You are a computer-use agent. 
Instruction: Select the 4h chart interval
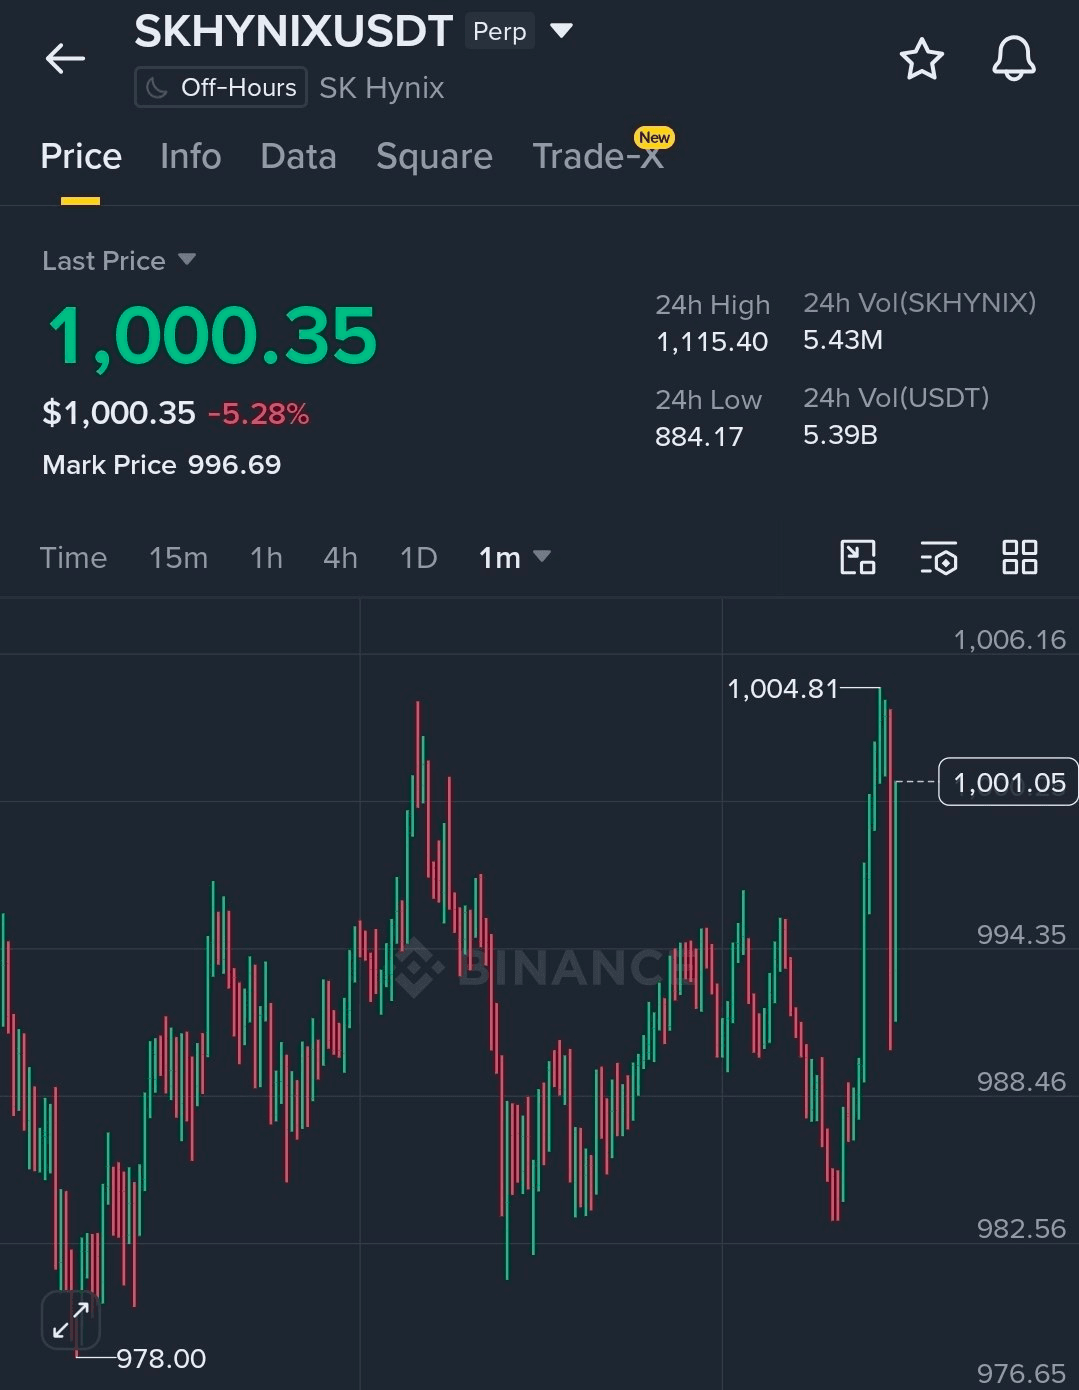[340, 557]
